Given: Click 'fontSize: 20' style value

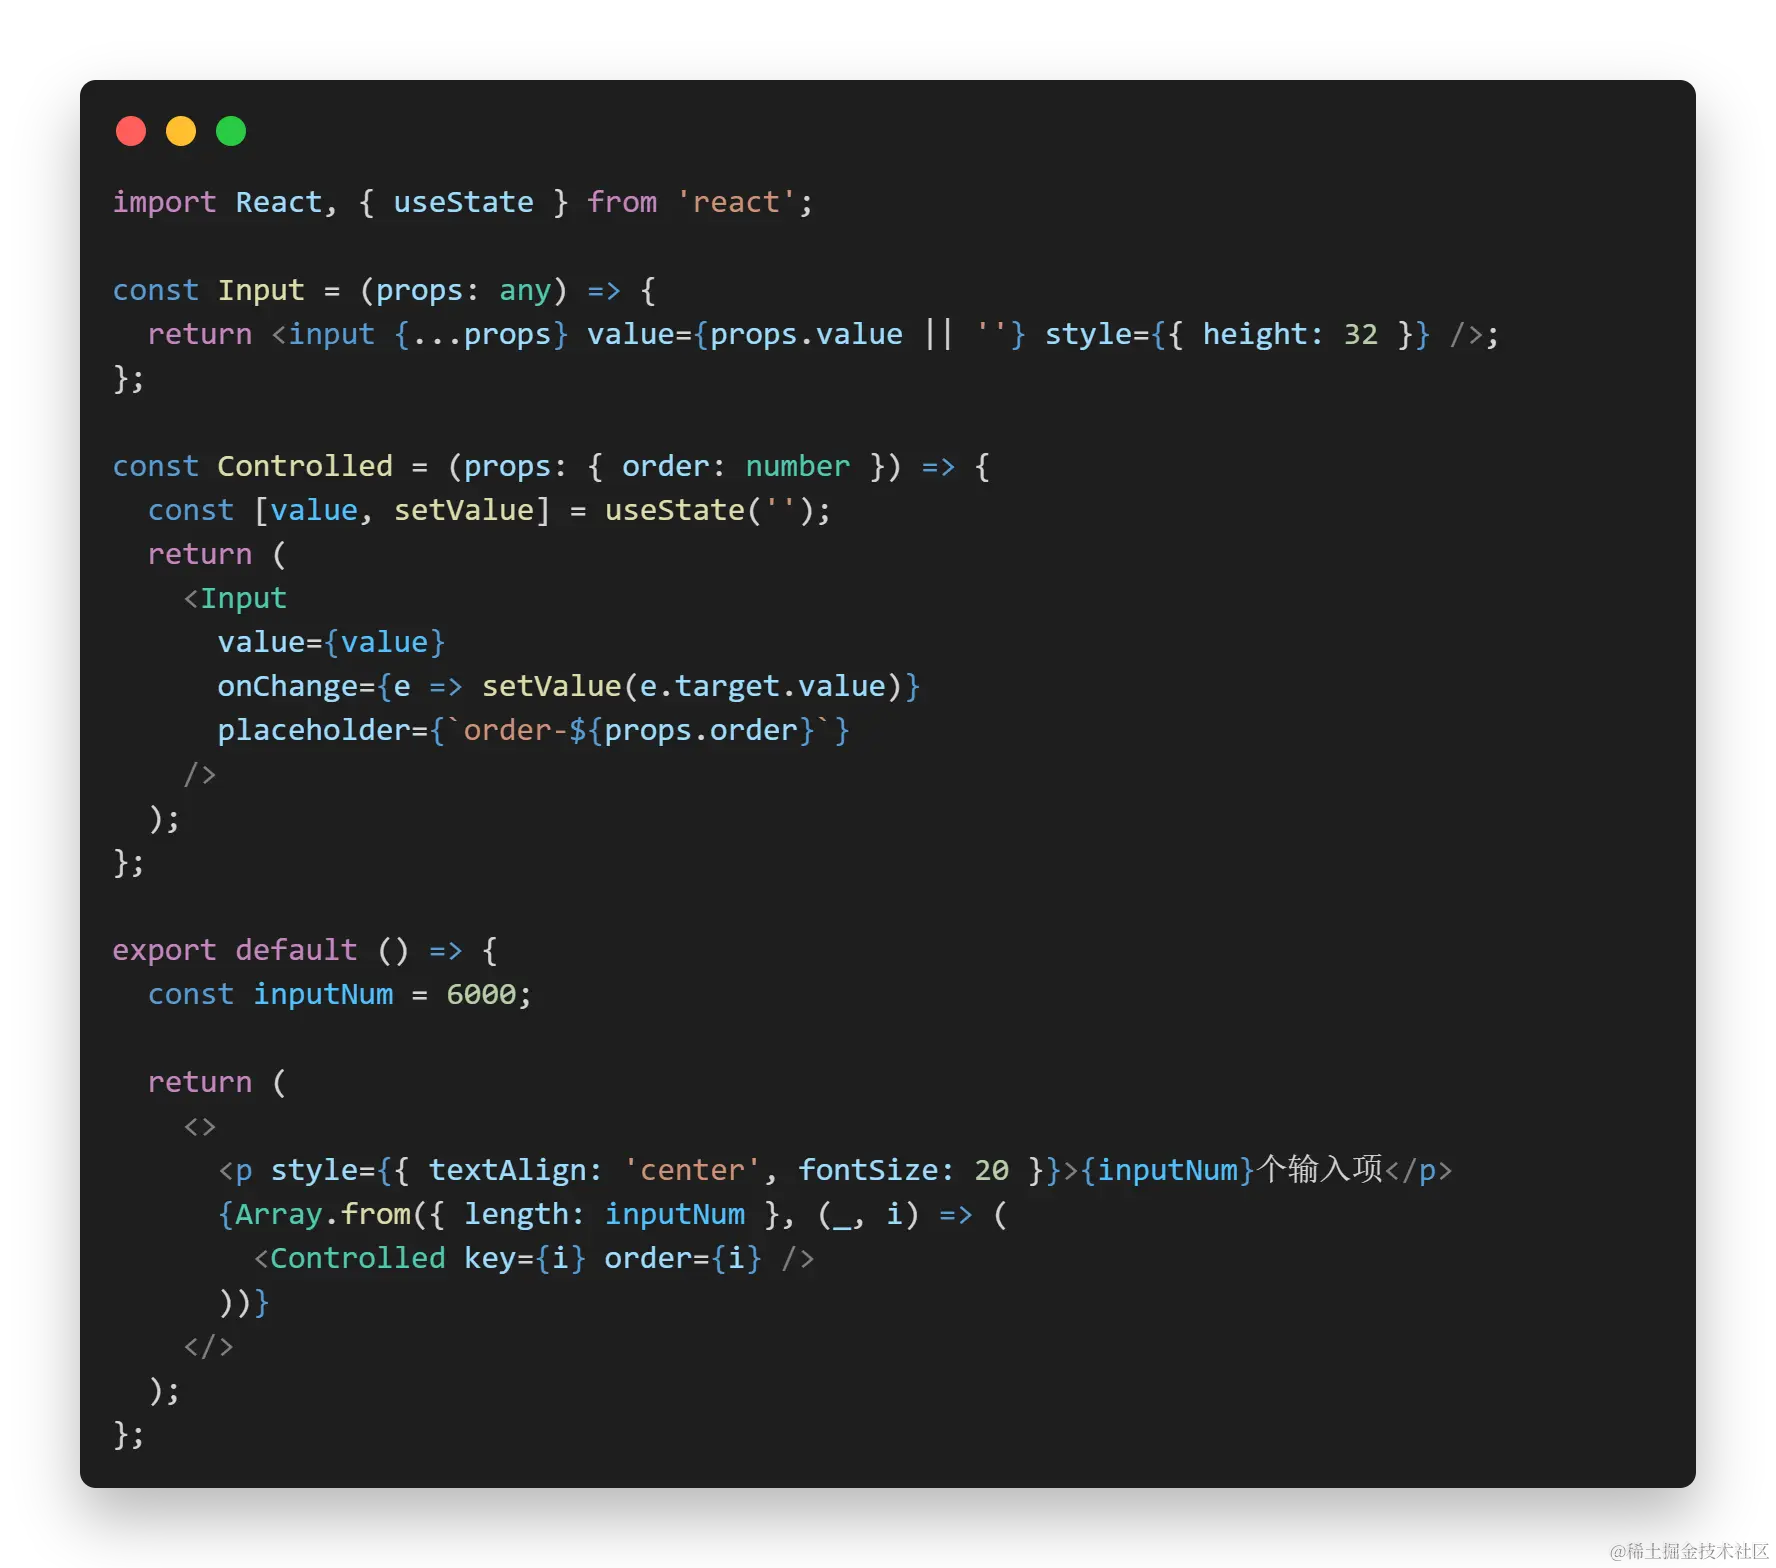Looking at the screenshot, I should (903, 1170).
